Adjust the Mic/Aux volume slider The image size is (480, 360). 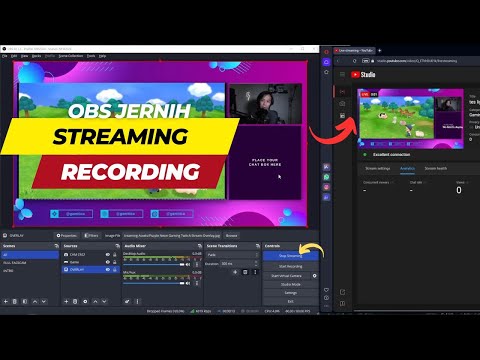click(x=154, y=283)
